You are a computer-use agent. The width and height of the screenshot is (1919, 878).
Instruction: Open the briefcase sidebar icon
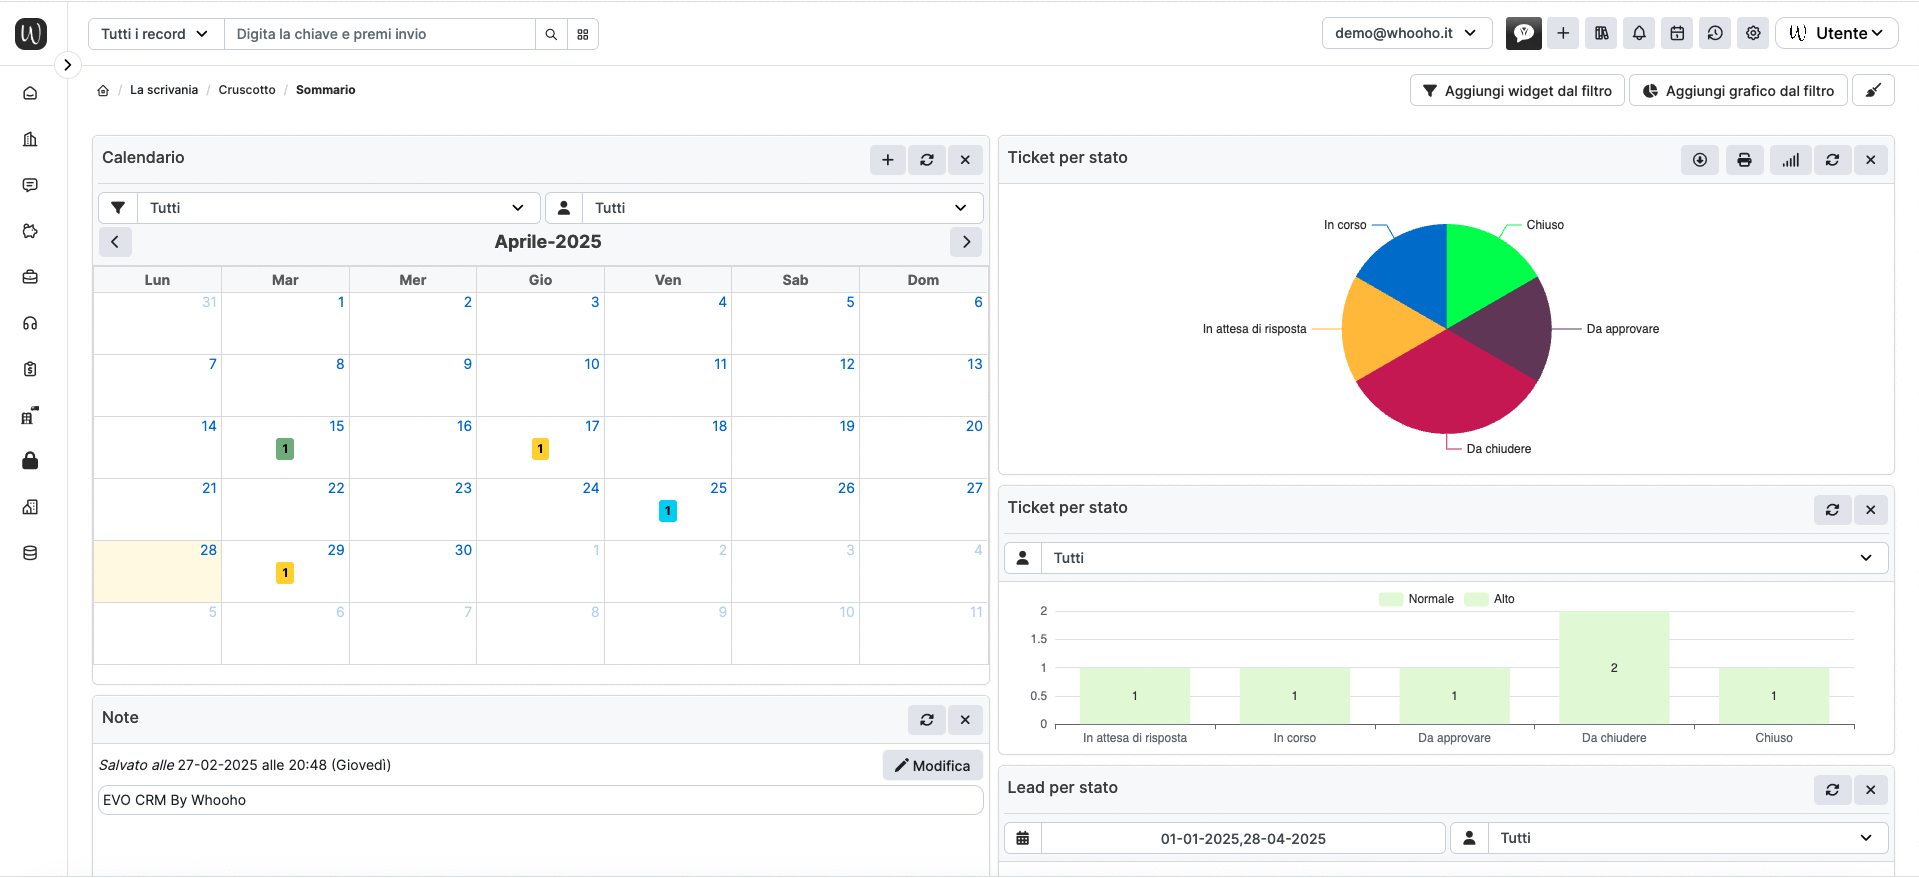click(30, 277)
